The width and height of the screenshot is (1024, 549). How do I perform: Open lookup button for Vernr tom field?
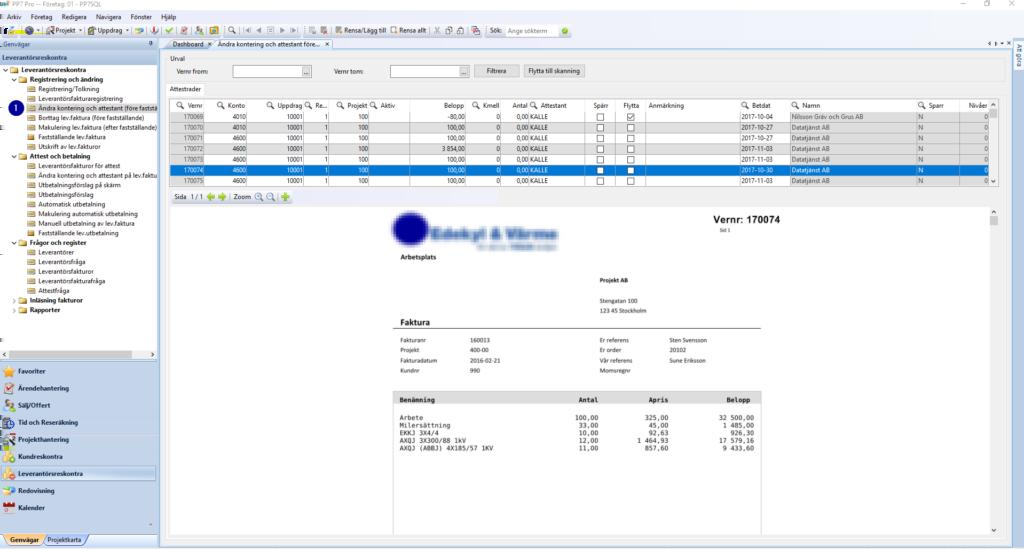(464, 72)
